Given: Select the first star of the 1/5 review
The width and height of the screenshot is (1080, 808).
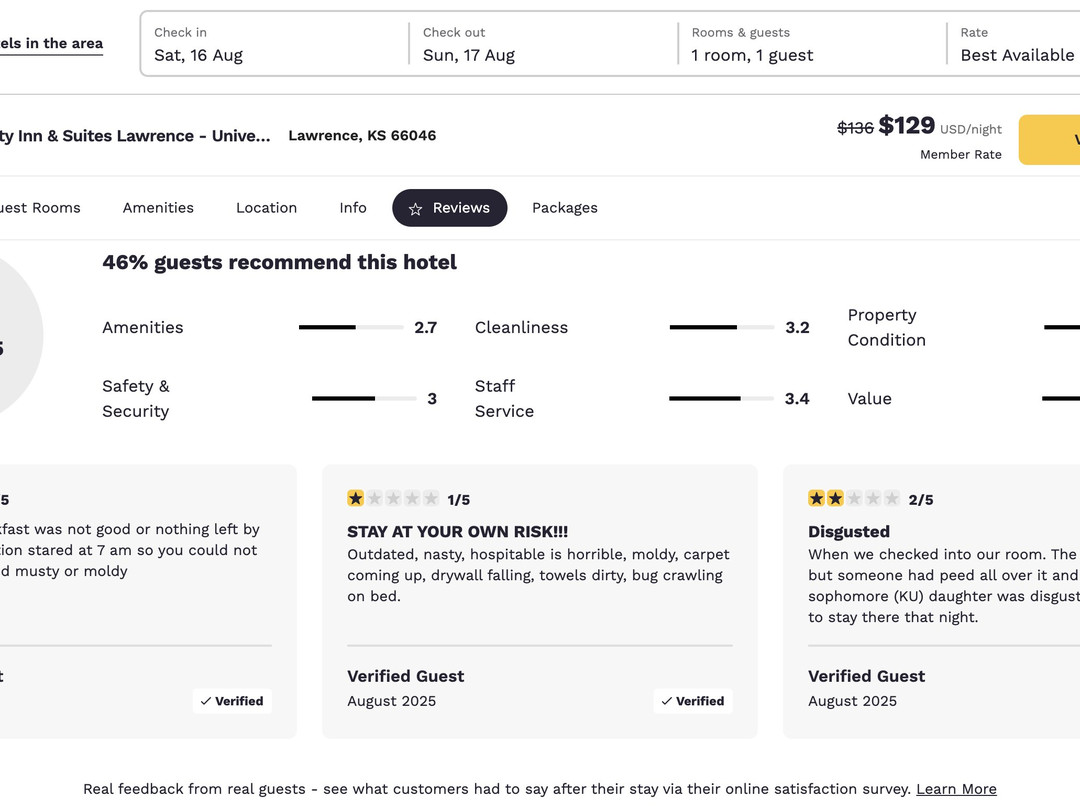Looking at the screenshot, I should 355,498.
